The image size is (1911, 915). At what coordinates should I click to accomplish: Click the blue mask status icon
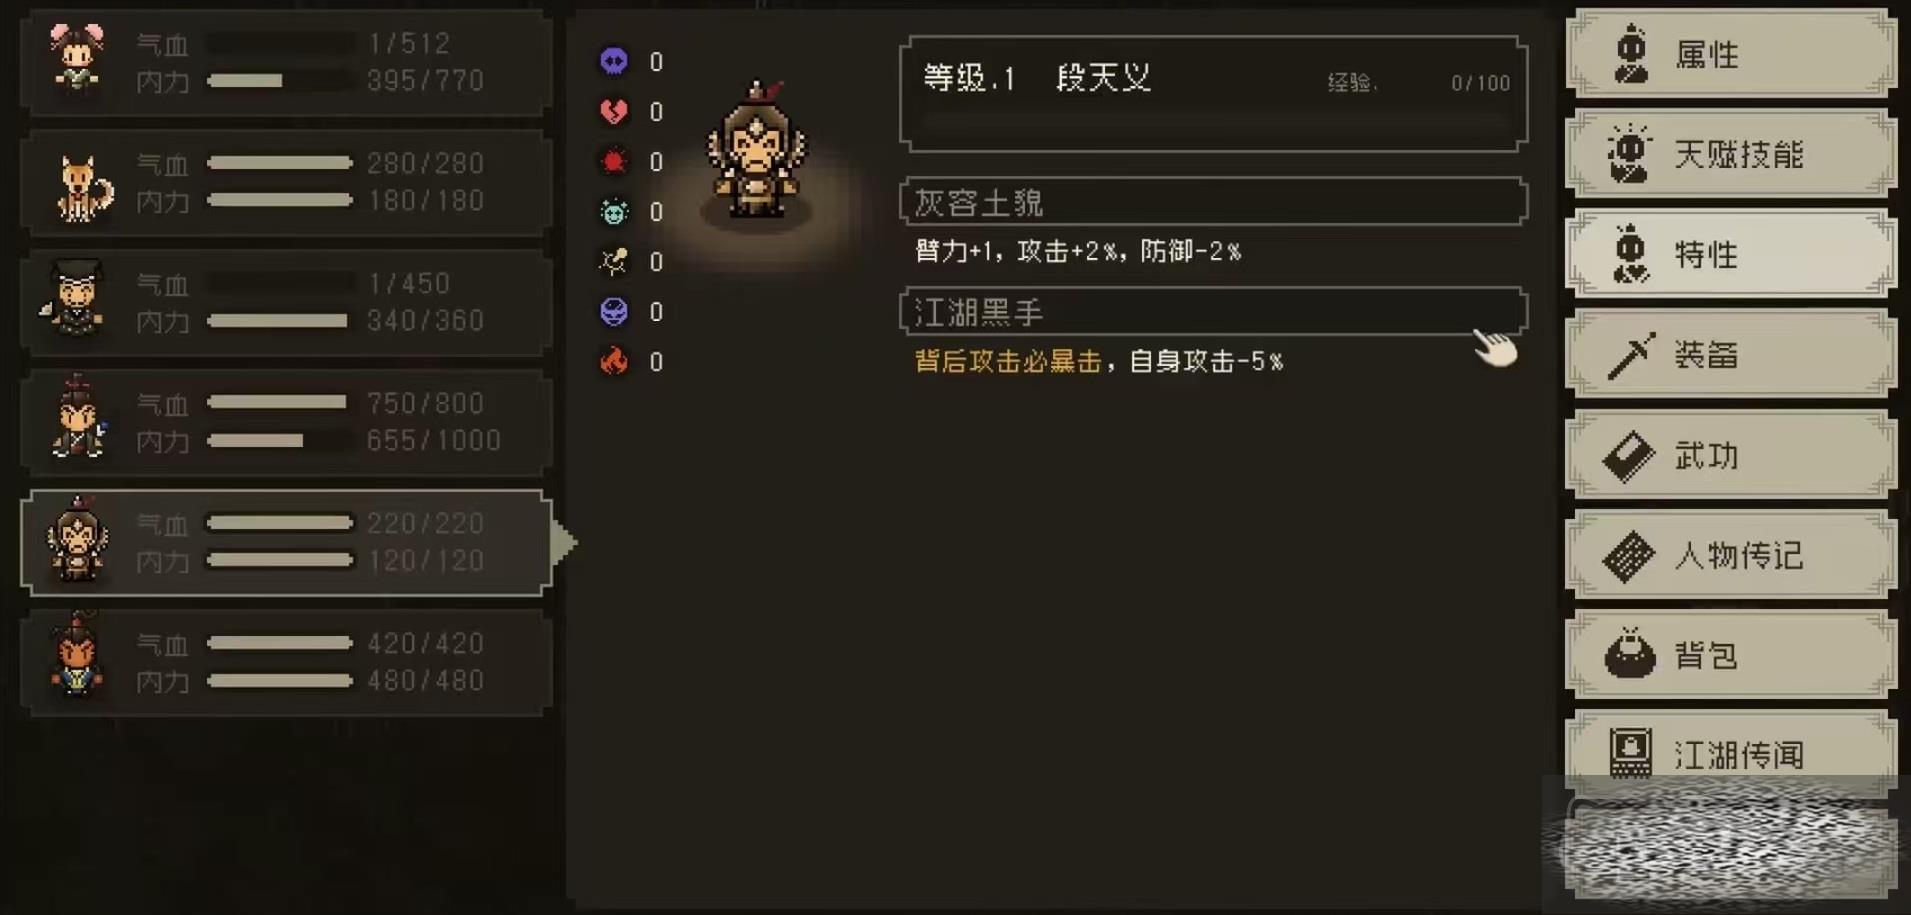(x=614, y=311)
